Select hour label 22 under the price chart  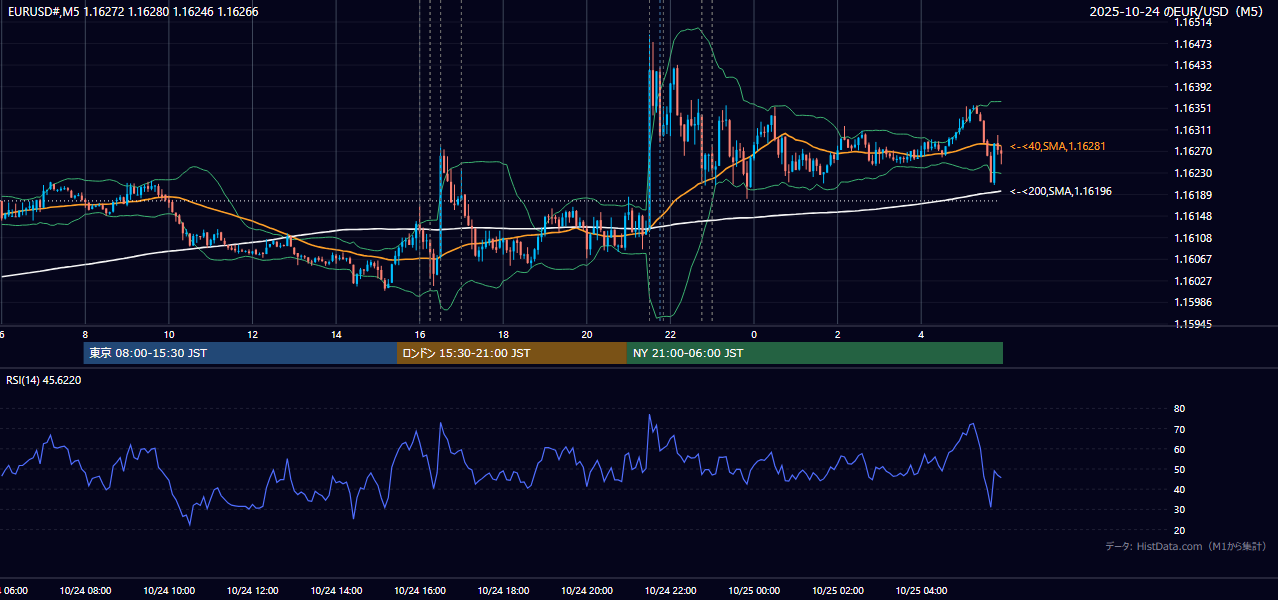(671, 335)
